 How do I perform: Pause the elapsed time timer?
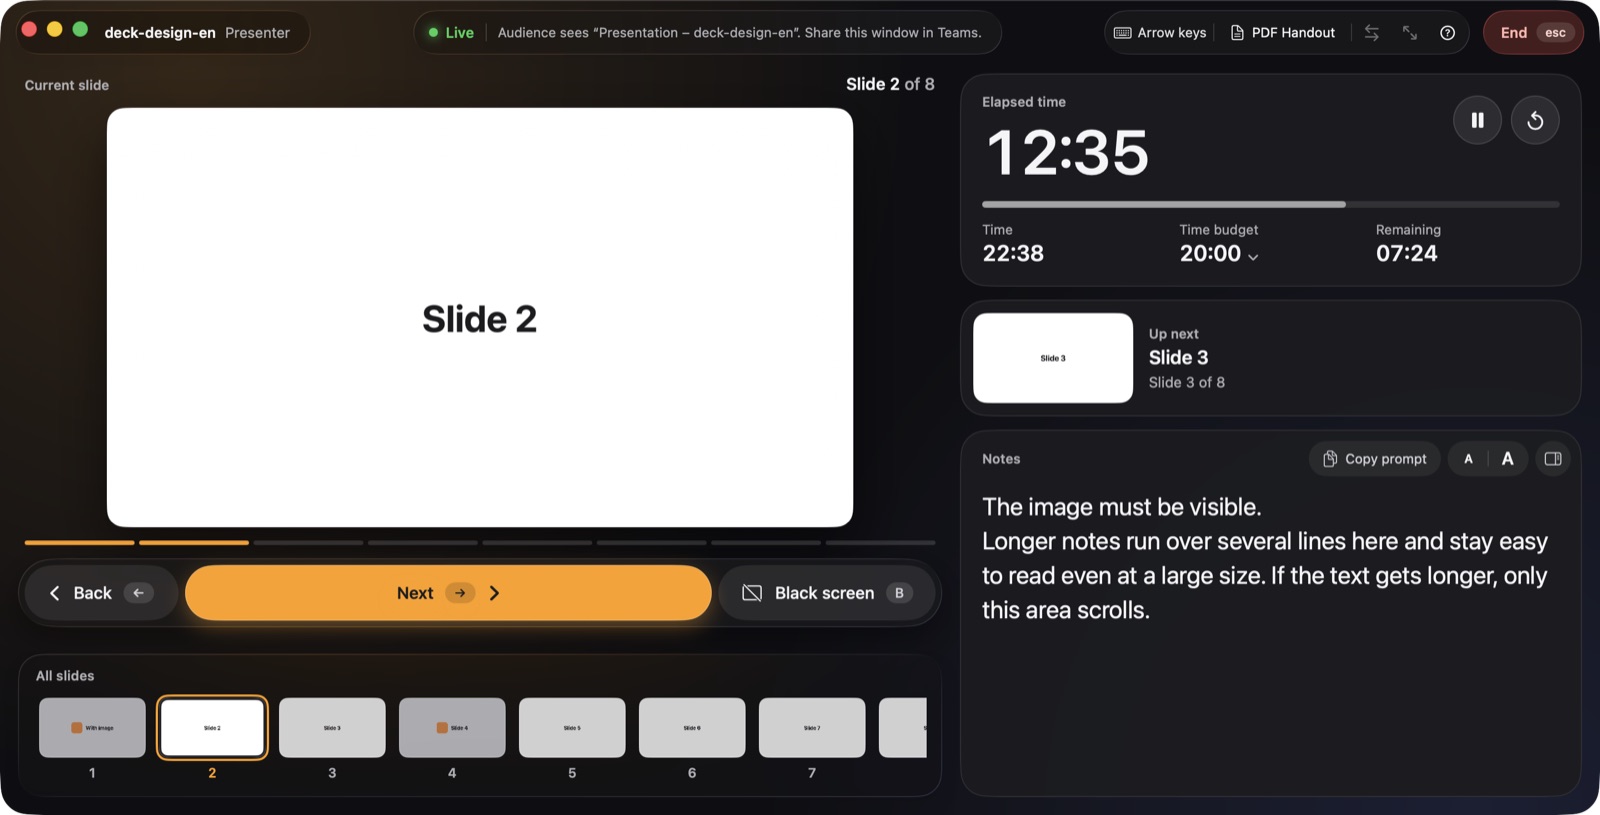1477,120
